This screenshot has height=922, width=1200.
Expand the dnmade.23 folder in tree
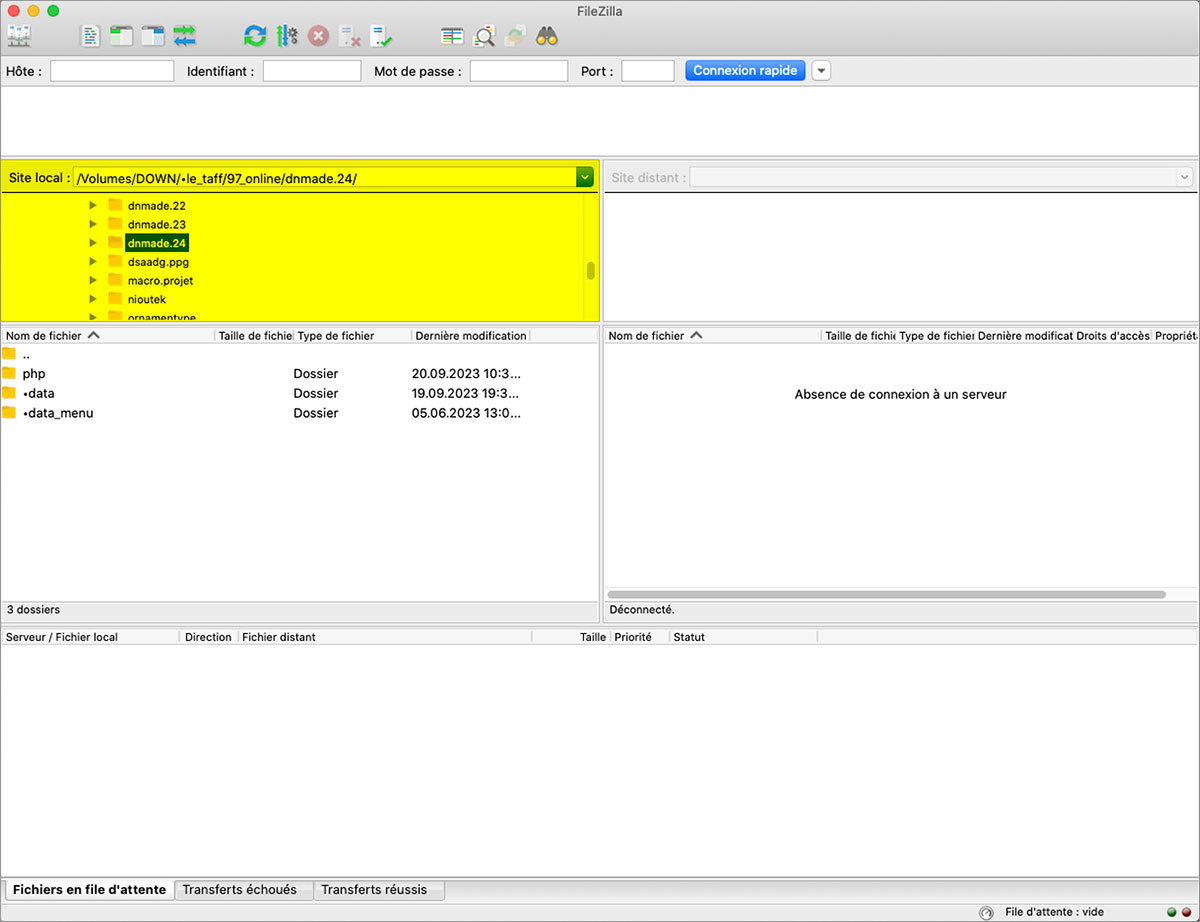click(x=93, y=224)
